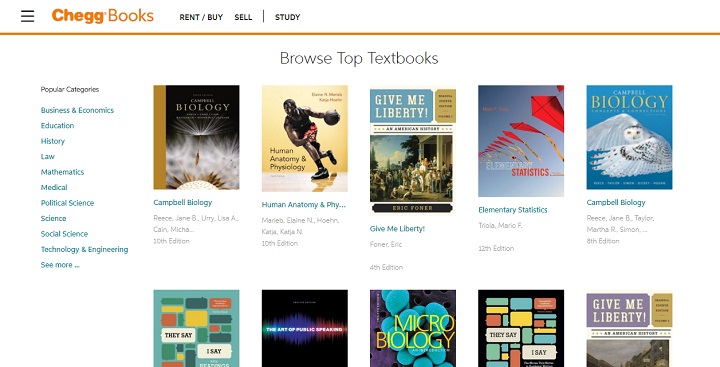Select the 4th Edition label
Screen dimensions: 720x367
click(386, 267)
